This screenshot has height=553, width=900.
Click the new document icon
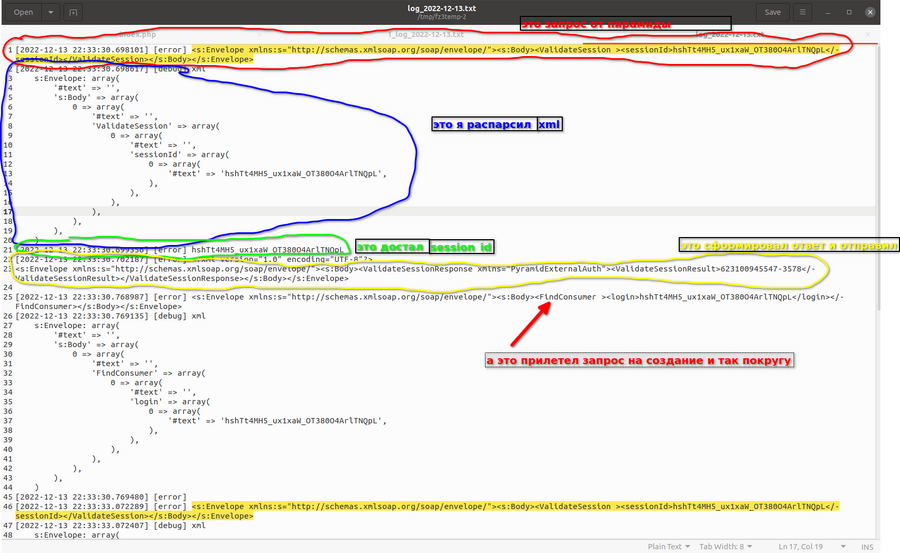click(x=75, y=12)
